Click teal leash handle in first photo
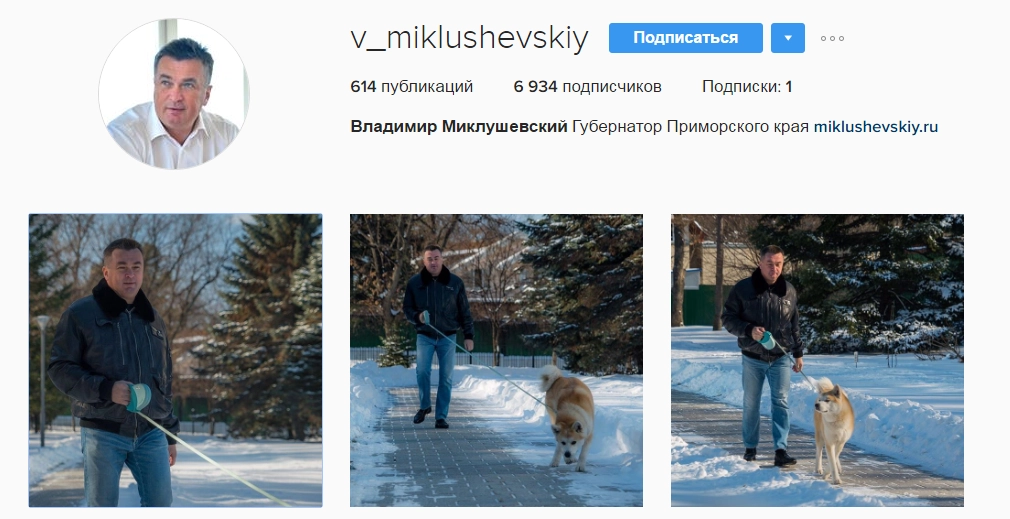 click(x=138, y=397)
